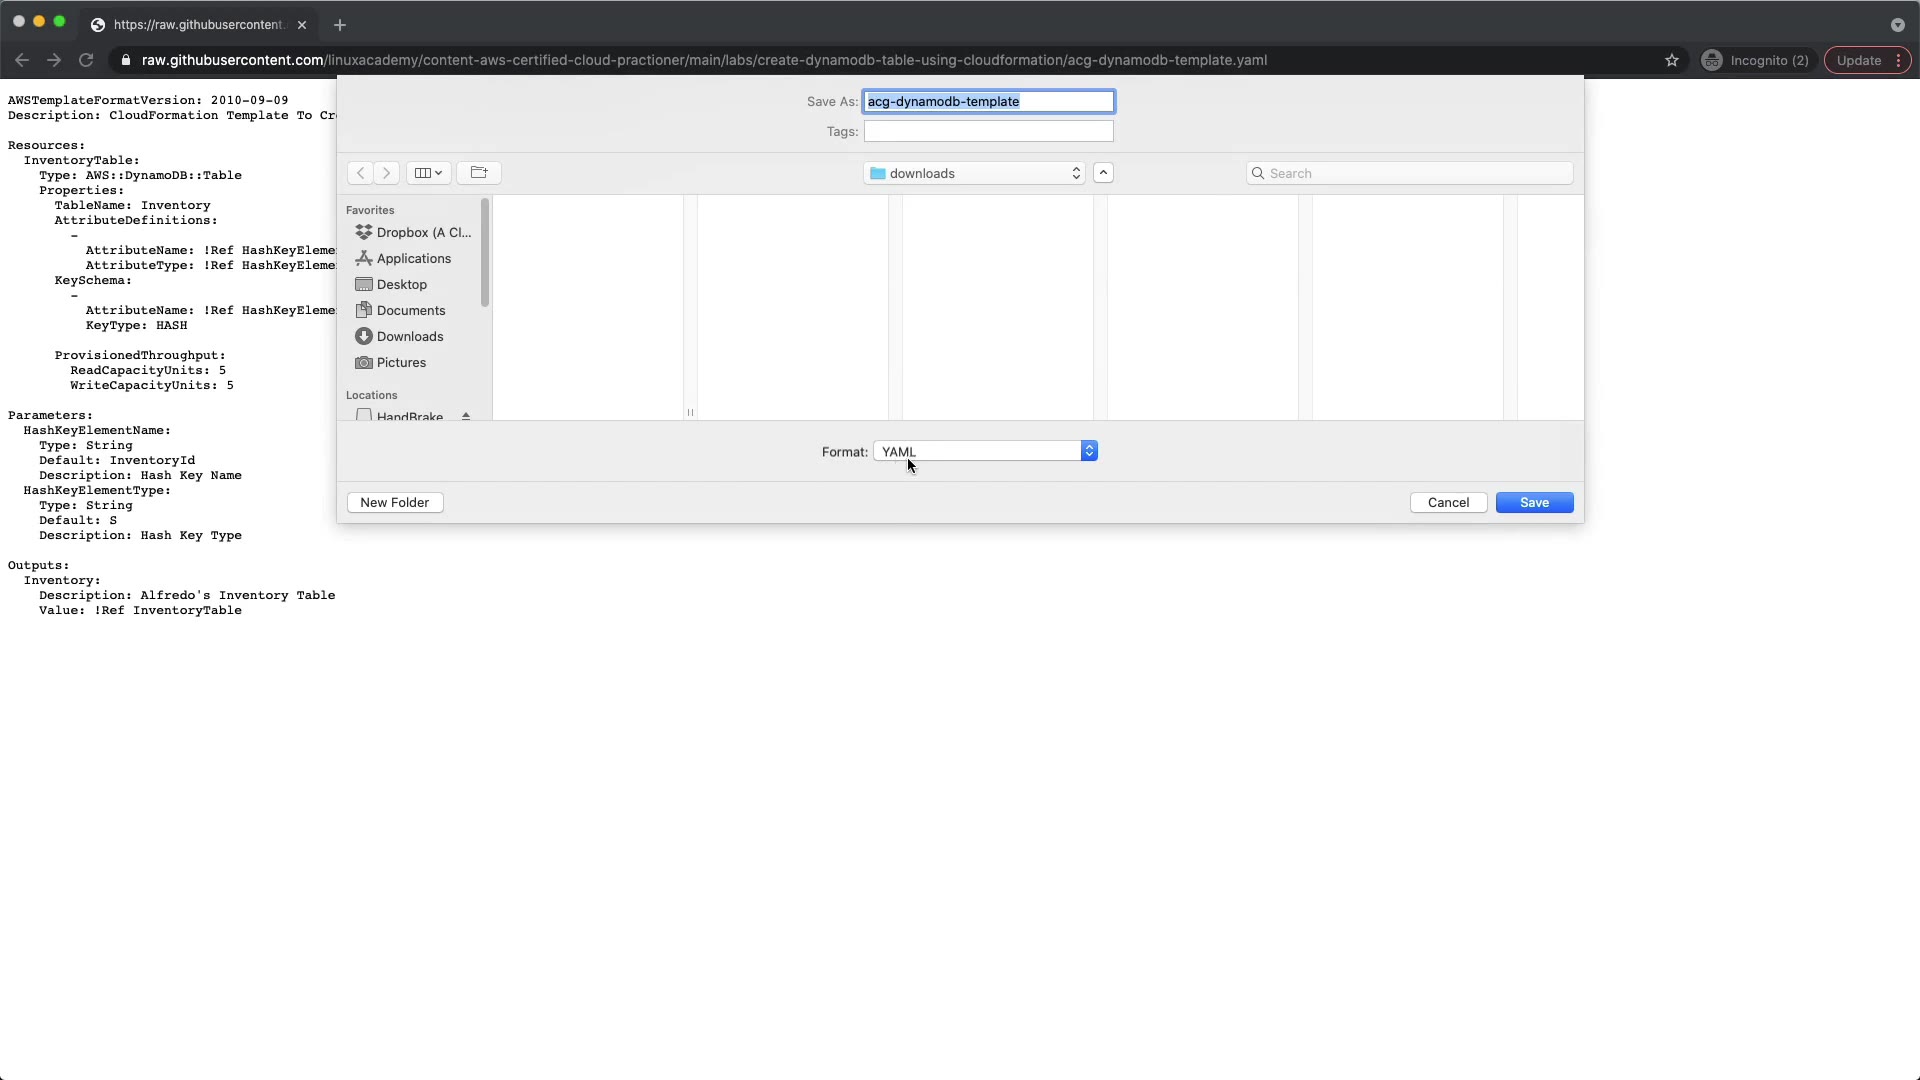
Task: Click the Save button
Action: (1534, 502)
